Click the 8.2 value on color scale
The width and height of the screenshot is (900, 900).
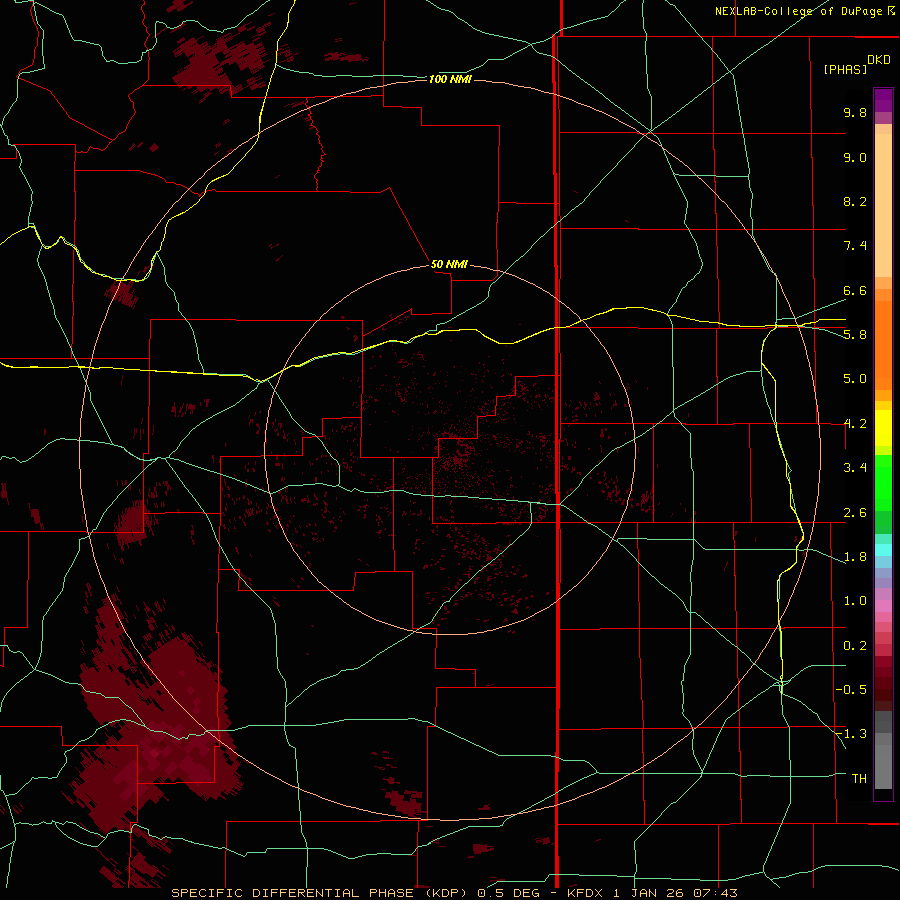click(x=855, y=201)
